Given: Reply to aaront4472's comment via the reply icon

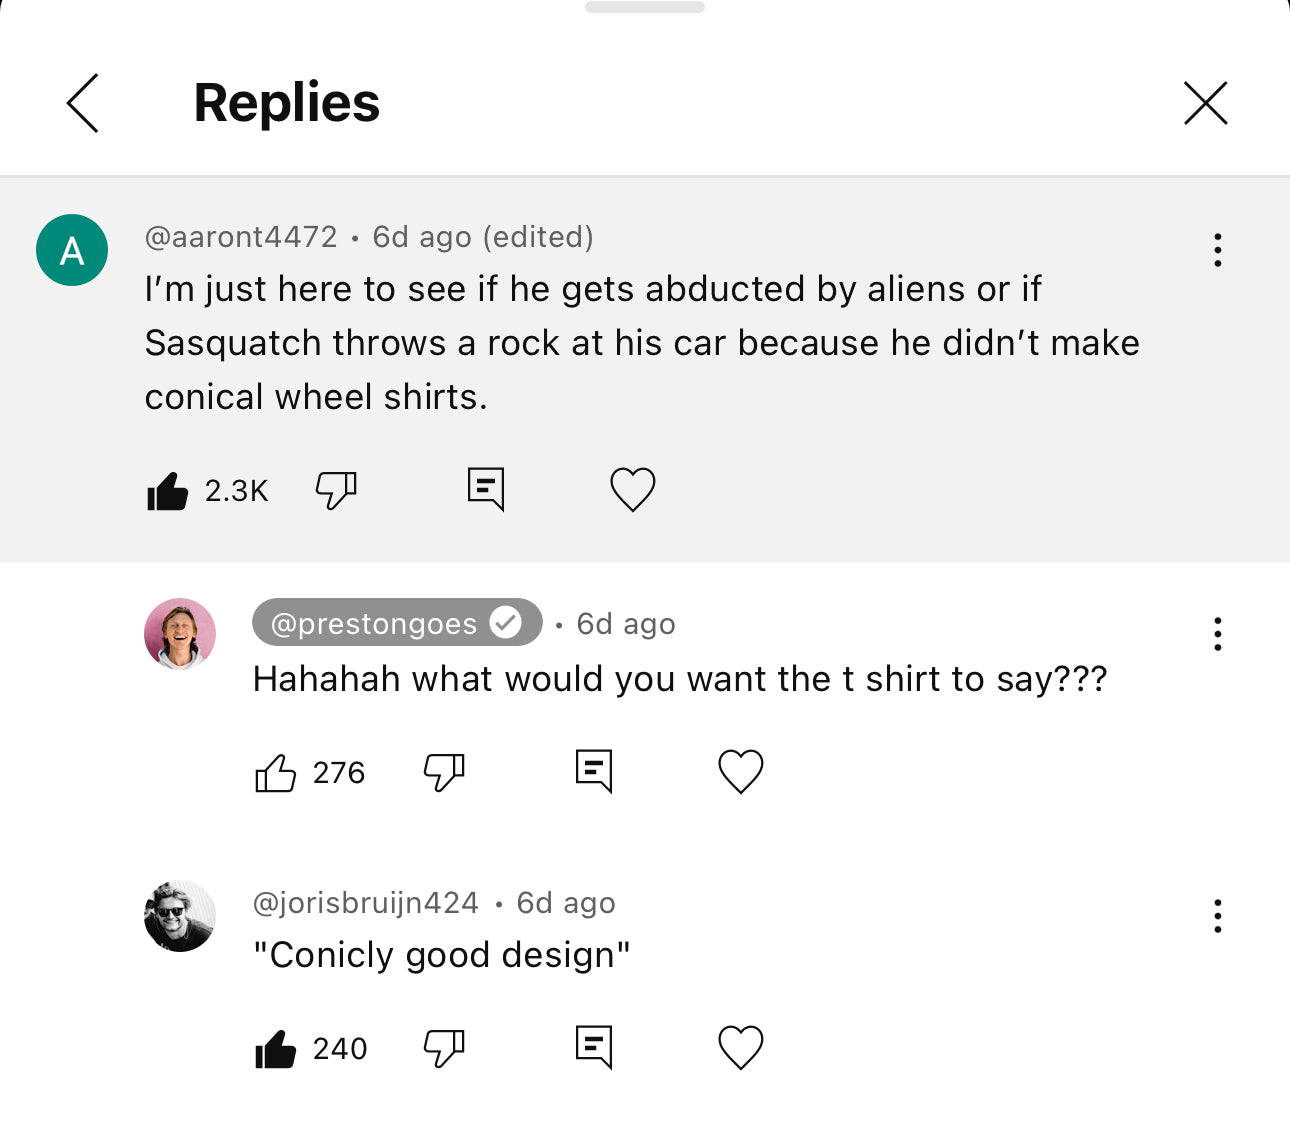Looking at the screenshot, I should [x=486, y=489].
